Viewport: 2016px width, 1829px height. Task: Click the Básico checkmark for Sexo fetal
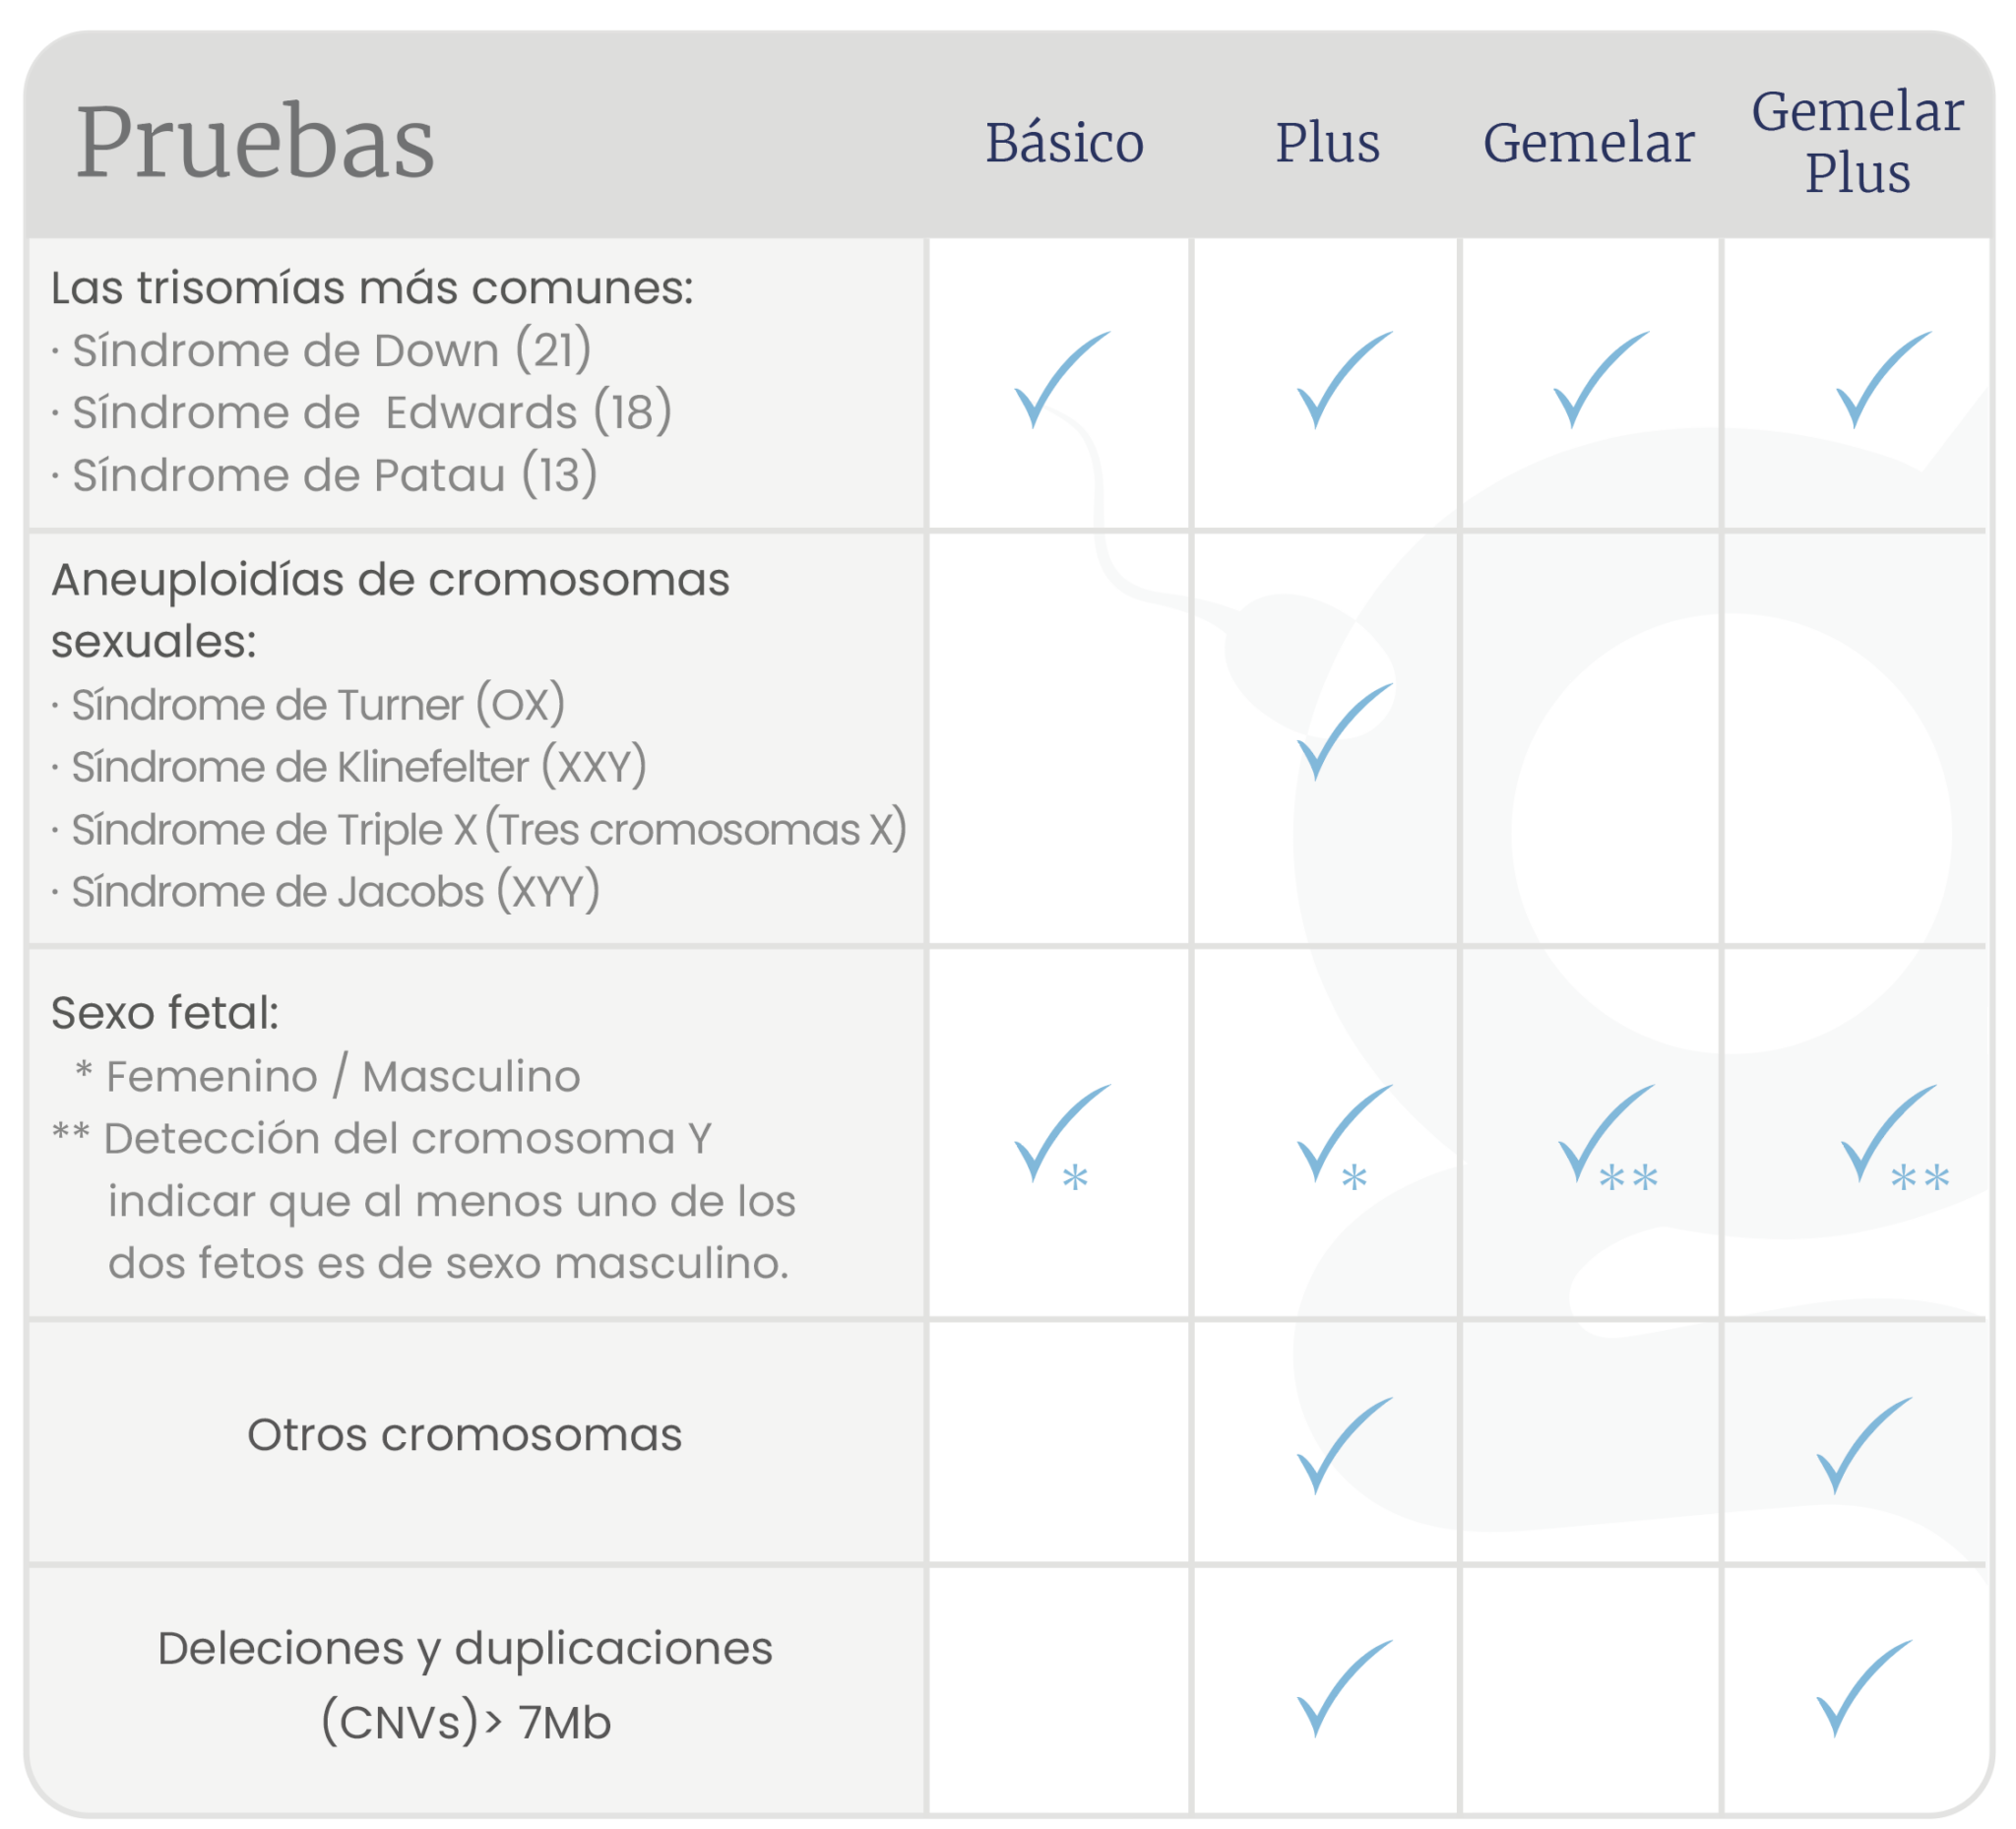tap(1060, 1133)
